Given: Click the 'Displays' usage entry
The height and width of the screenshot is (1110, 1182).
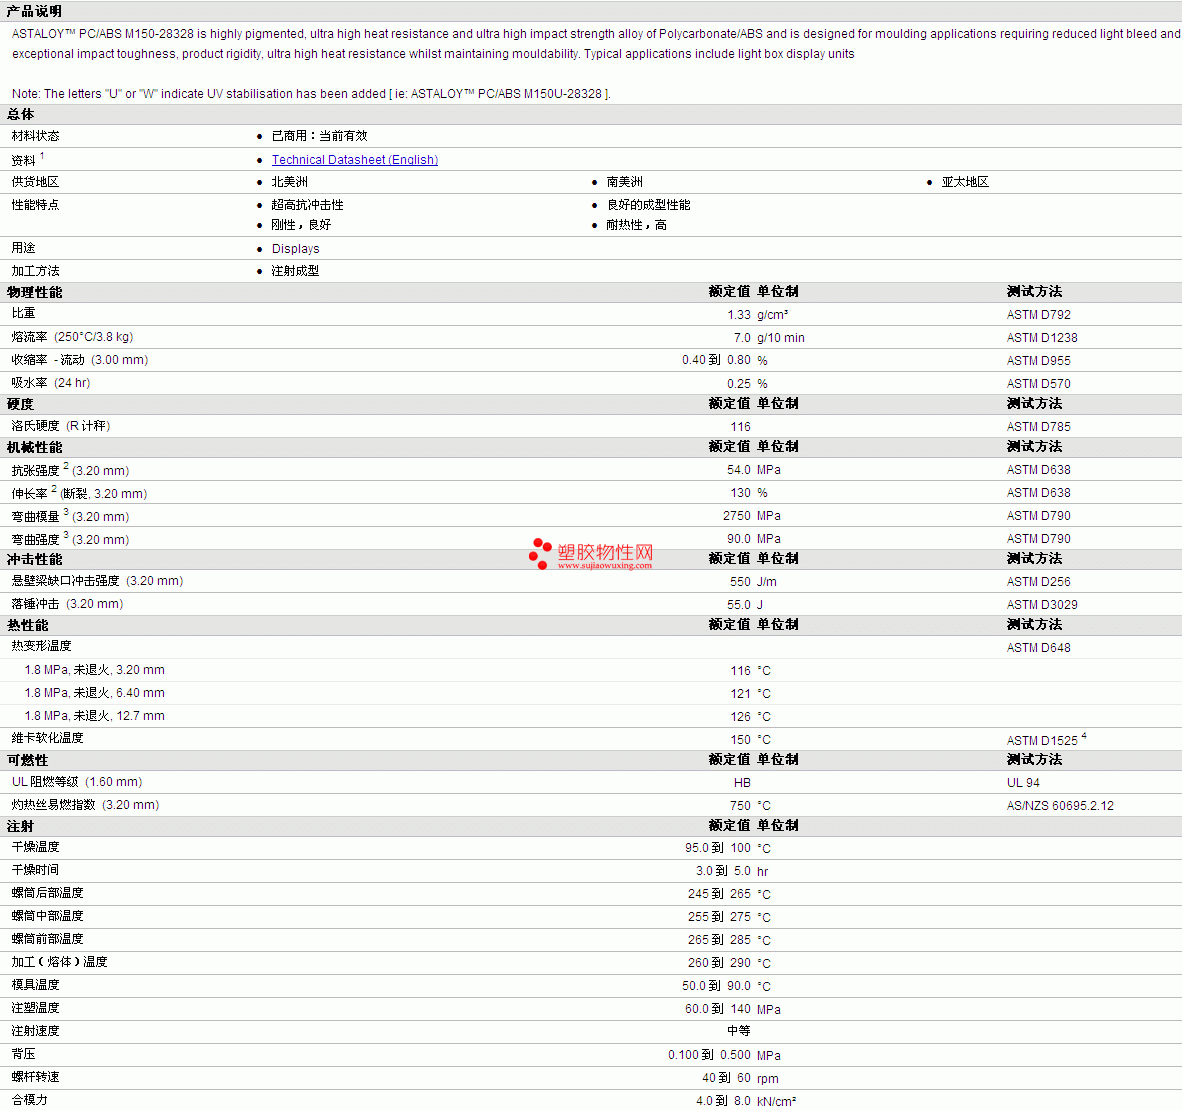Looking at the screenshot, I should (x=296, y=249).
